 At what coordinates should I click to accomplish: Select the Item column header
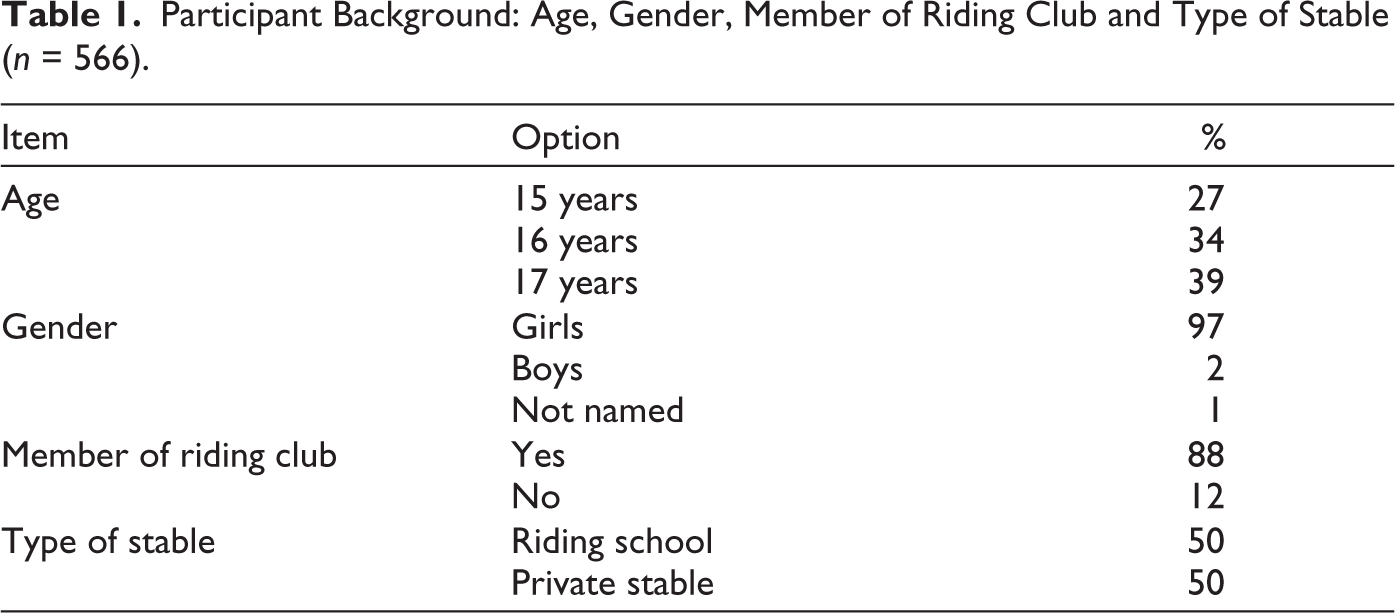(35, 137)
